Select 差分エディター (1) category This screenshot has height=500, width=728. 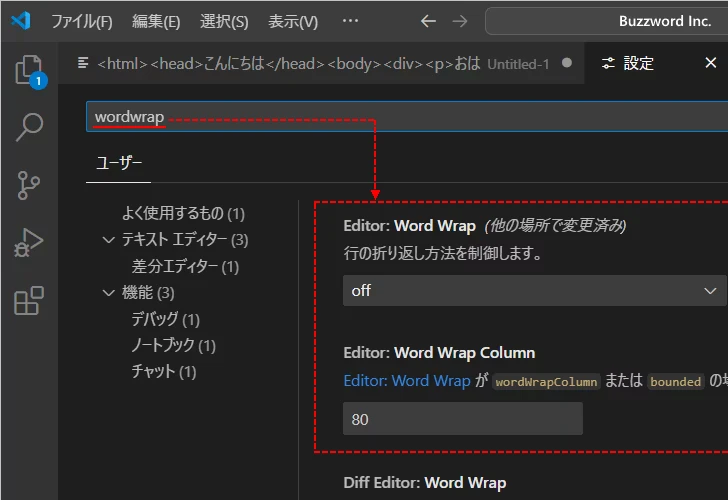tap(185, 266)
